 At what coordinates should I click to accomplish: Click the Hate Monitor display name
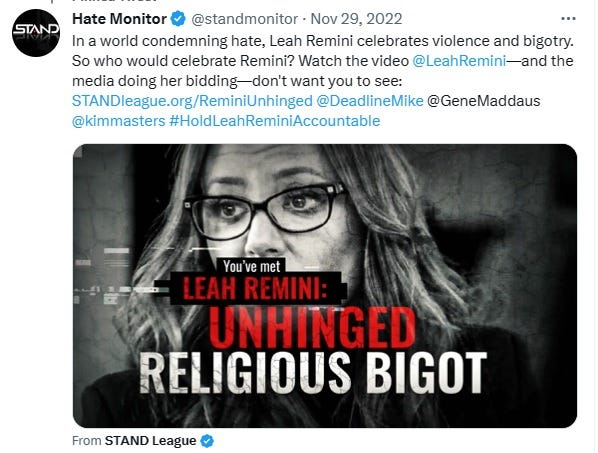point(119,19)
